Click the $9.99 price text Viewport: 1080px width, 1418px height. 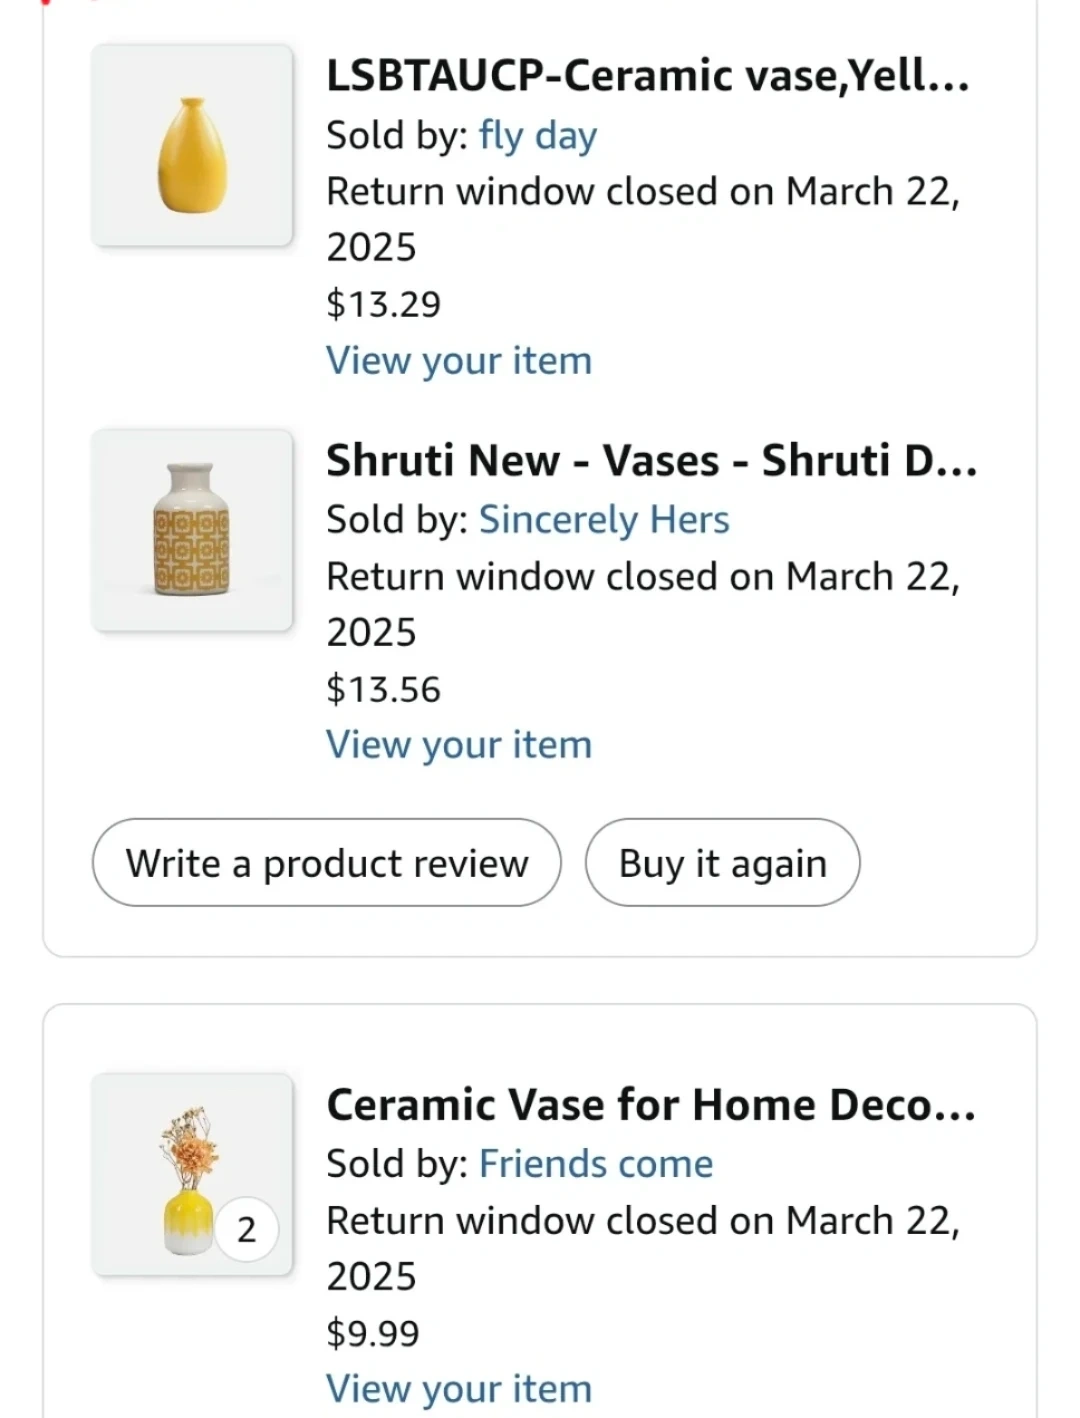point(372,1333)
